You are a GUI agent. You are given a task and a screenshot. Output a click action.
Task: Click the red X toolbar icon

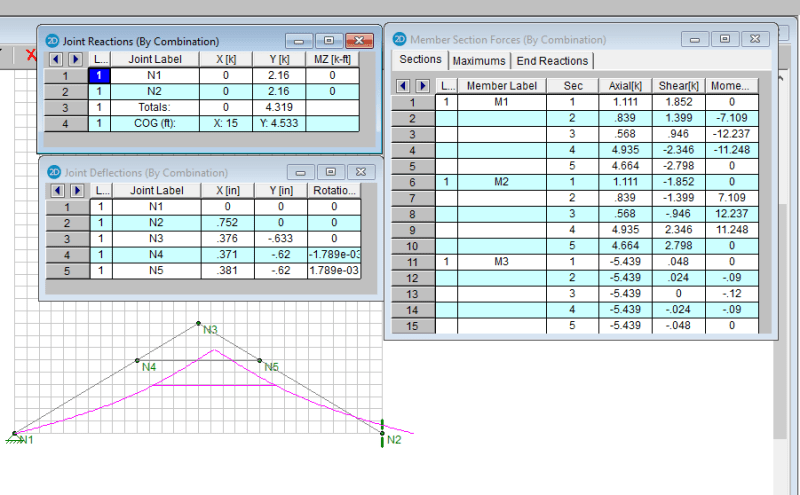pos(31,55)
